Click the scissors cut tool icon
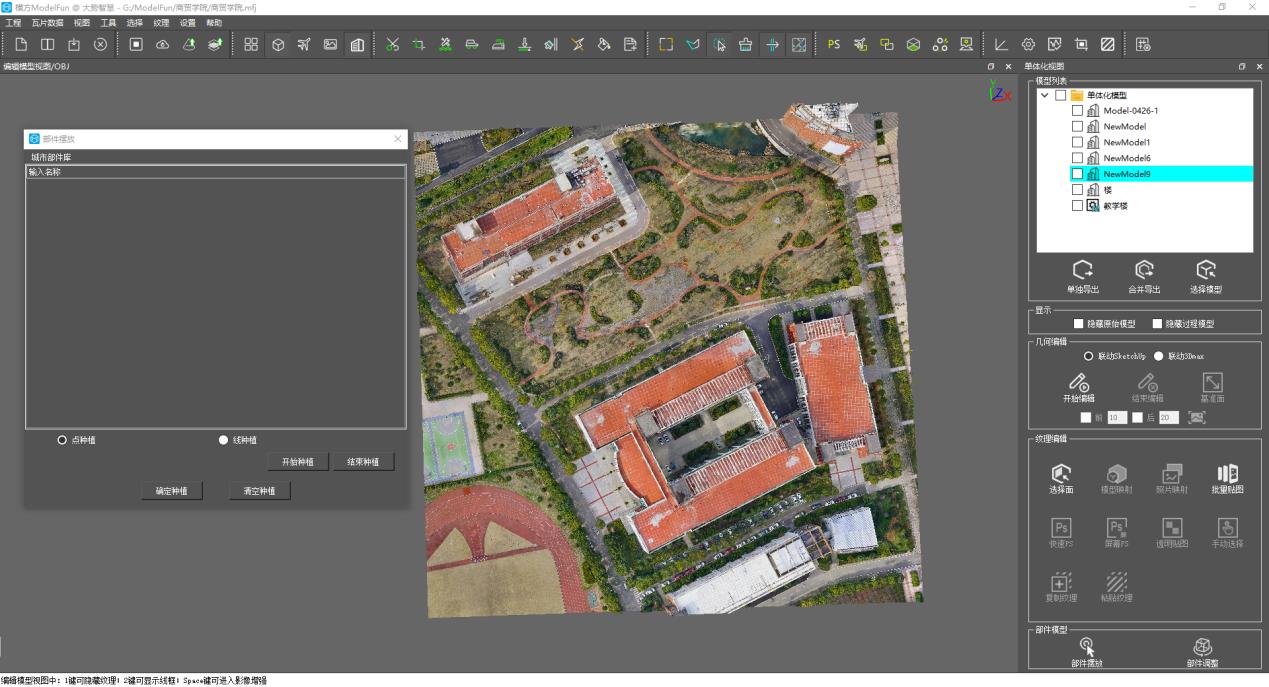 (392, 44)
